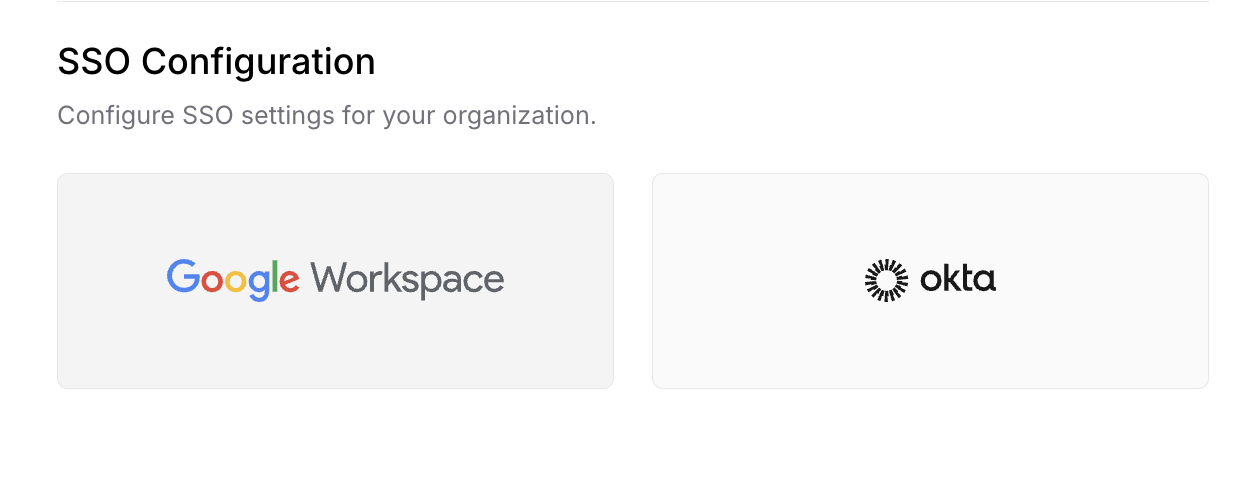Click the lowercase blue g in Google
This screenshot has height=488, width=1236.
[x=258, y=285]
